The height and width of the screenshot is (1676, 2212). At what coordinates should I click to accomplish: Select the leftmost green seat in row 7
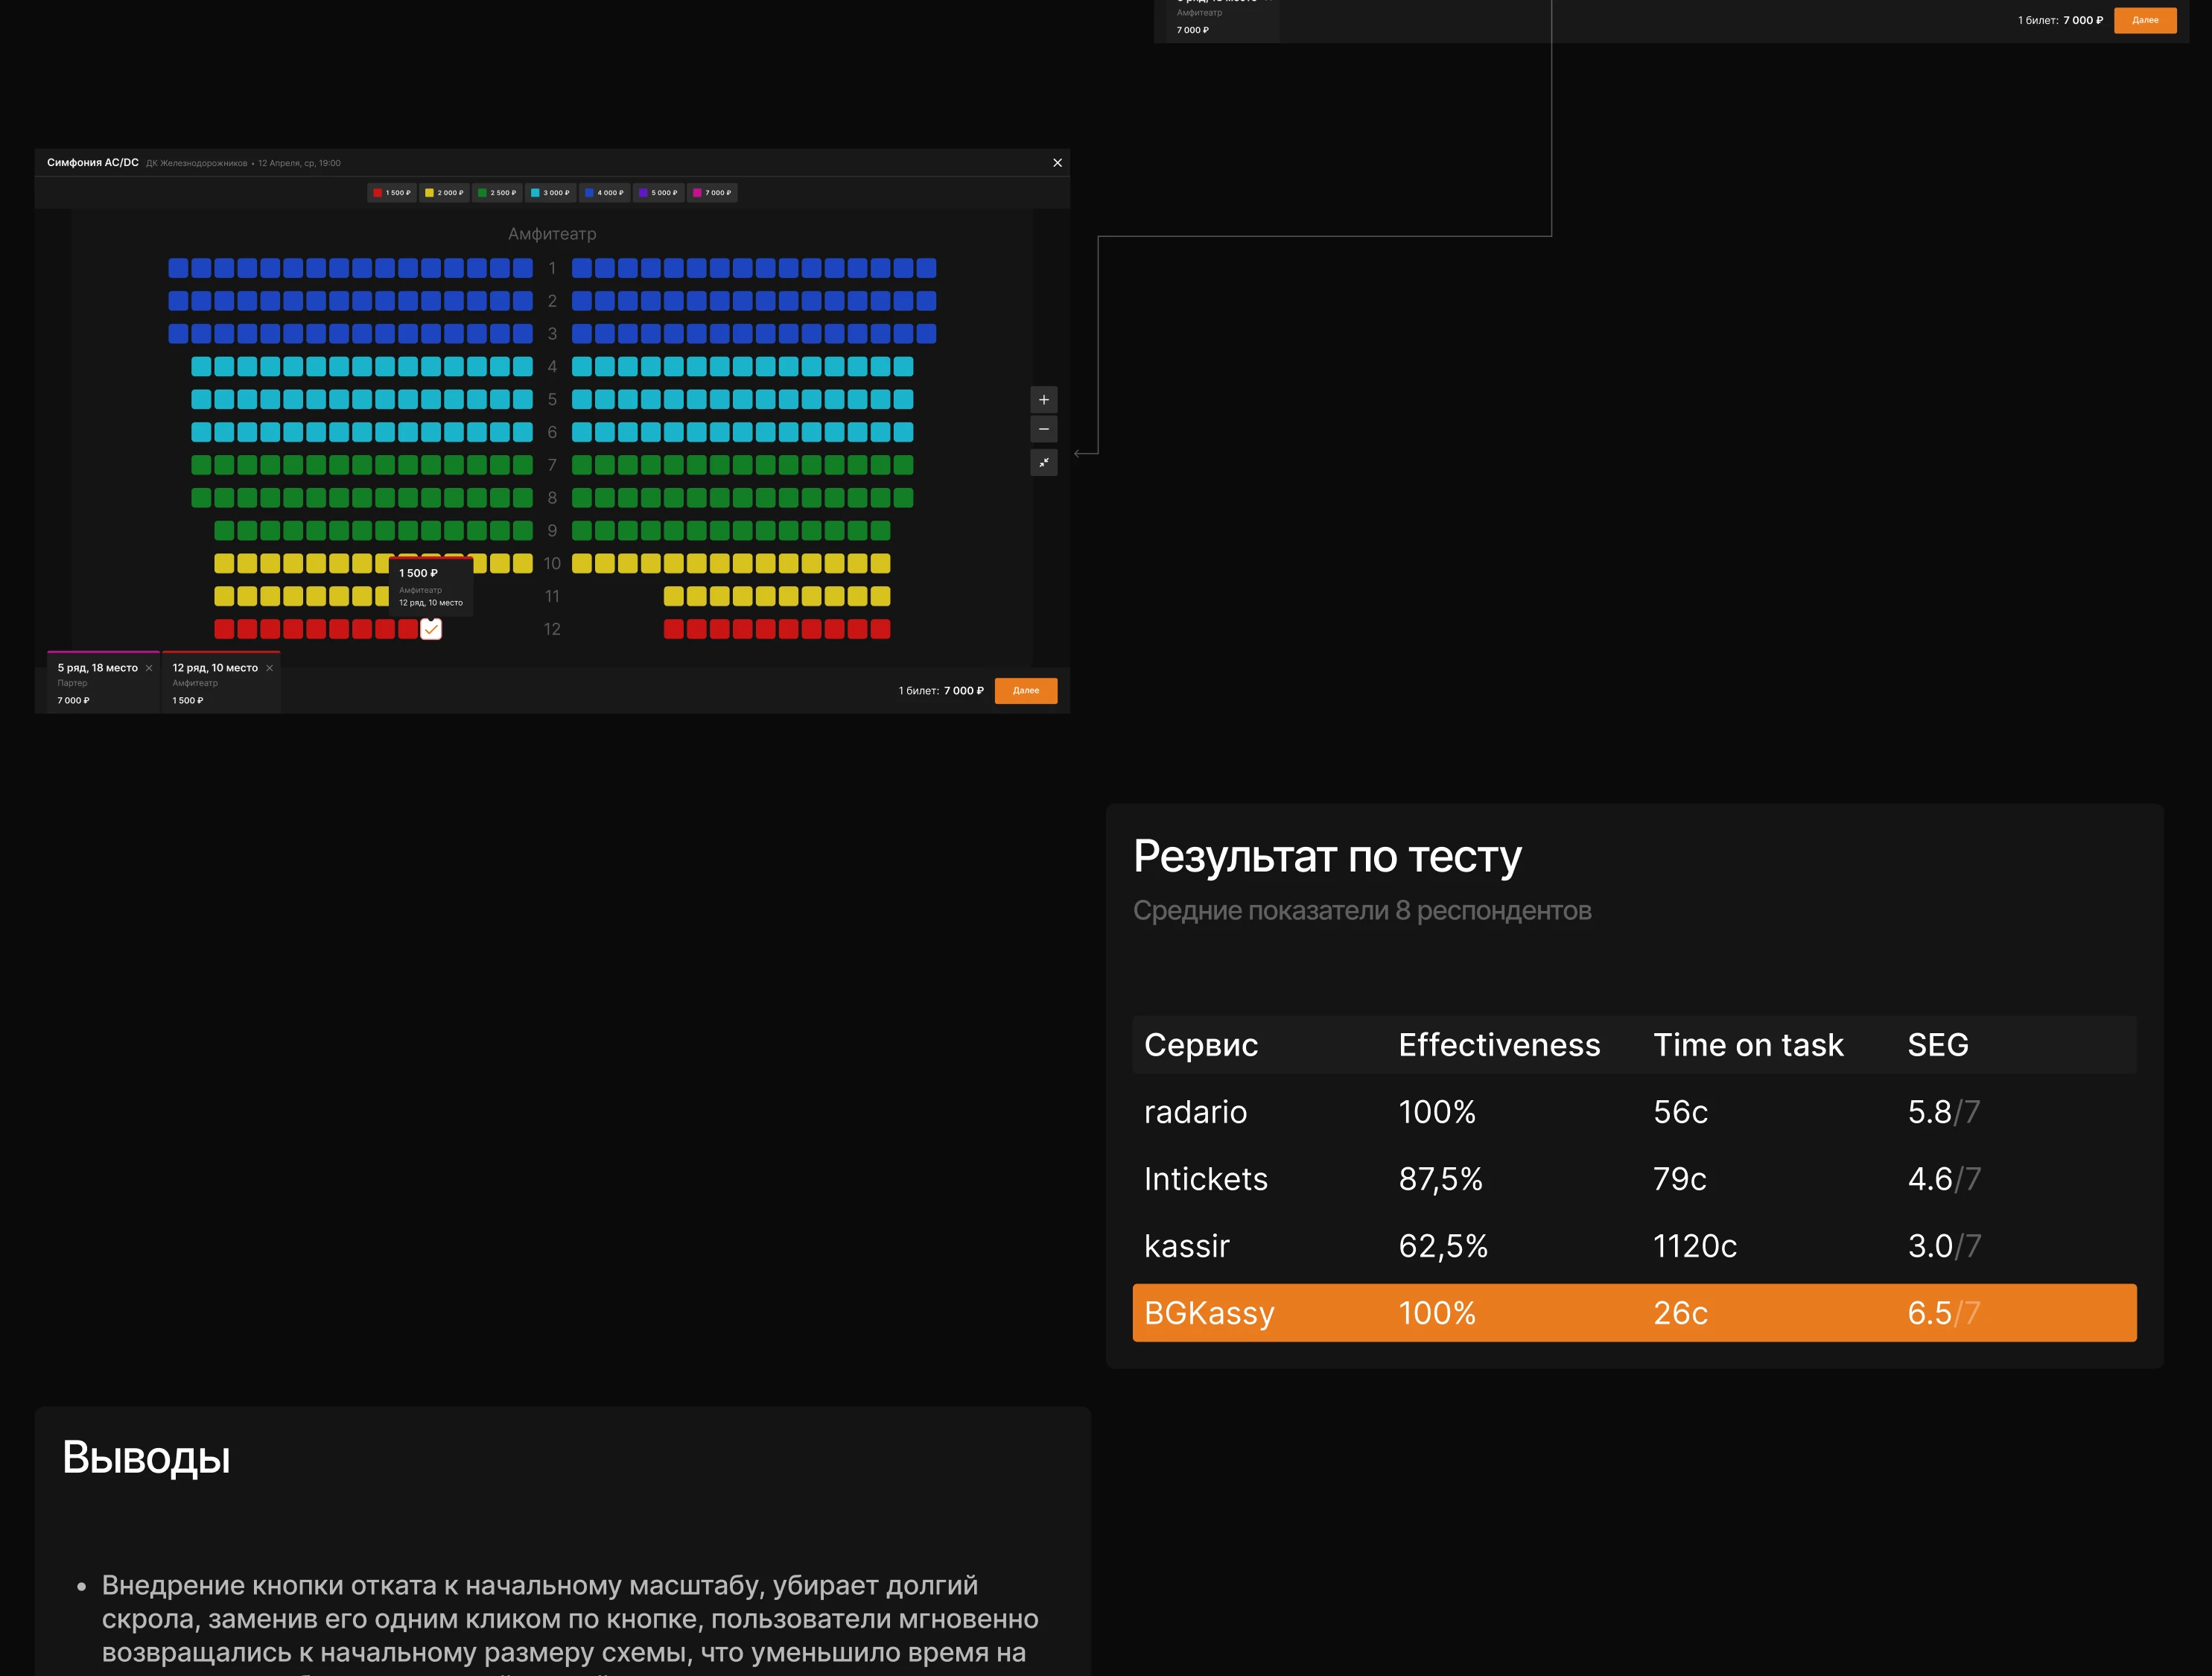tap(201, 465)
